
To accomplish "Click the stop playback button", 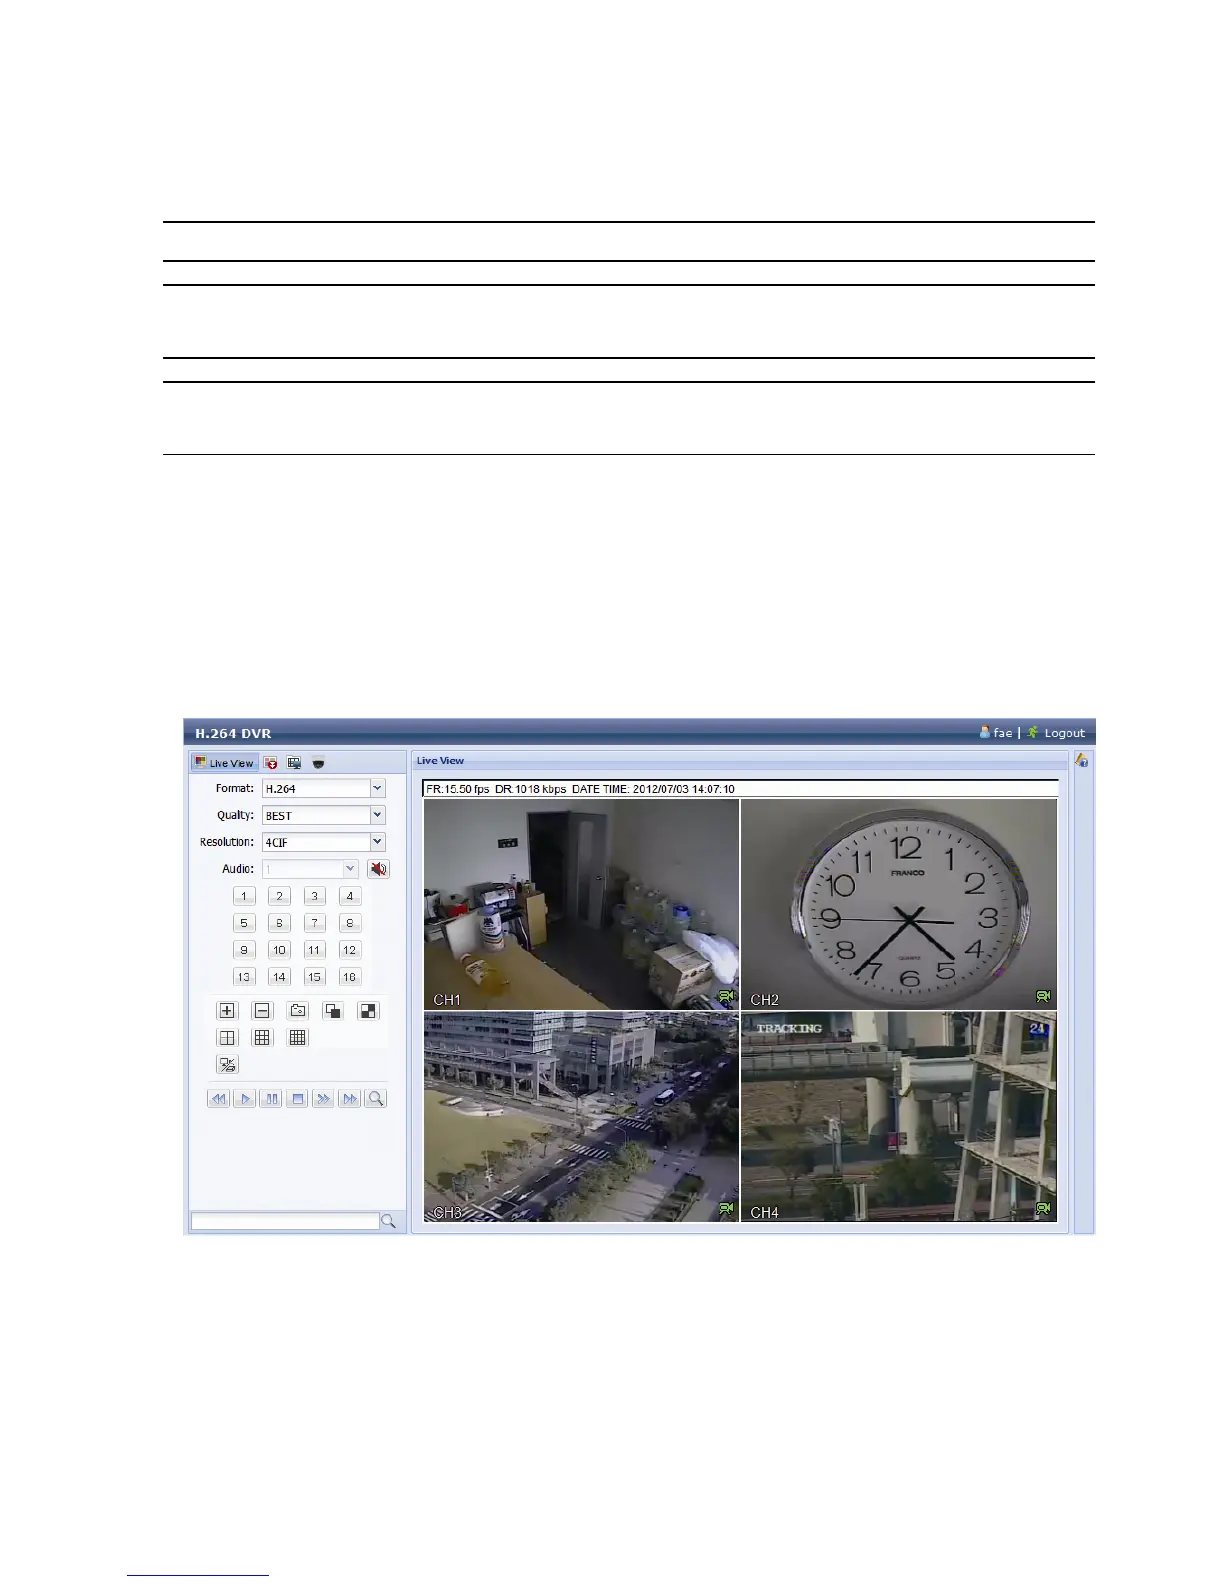I will pyautogui.click(x=297, y=1099).
